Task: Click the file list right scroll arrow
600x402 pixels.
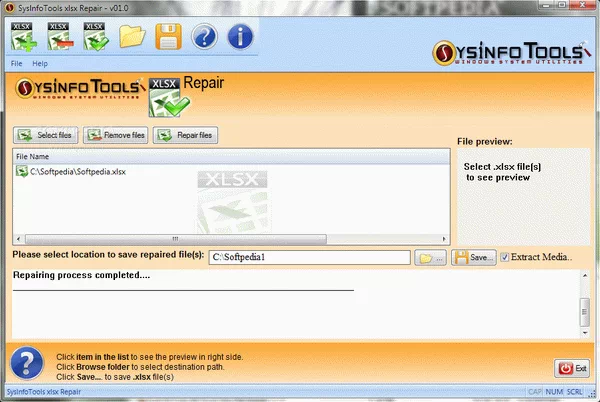Action: coord(444,239)
